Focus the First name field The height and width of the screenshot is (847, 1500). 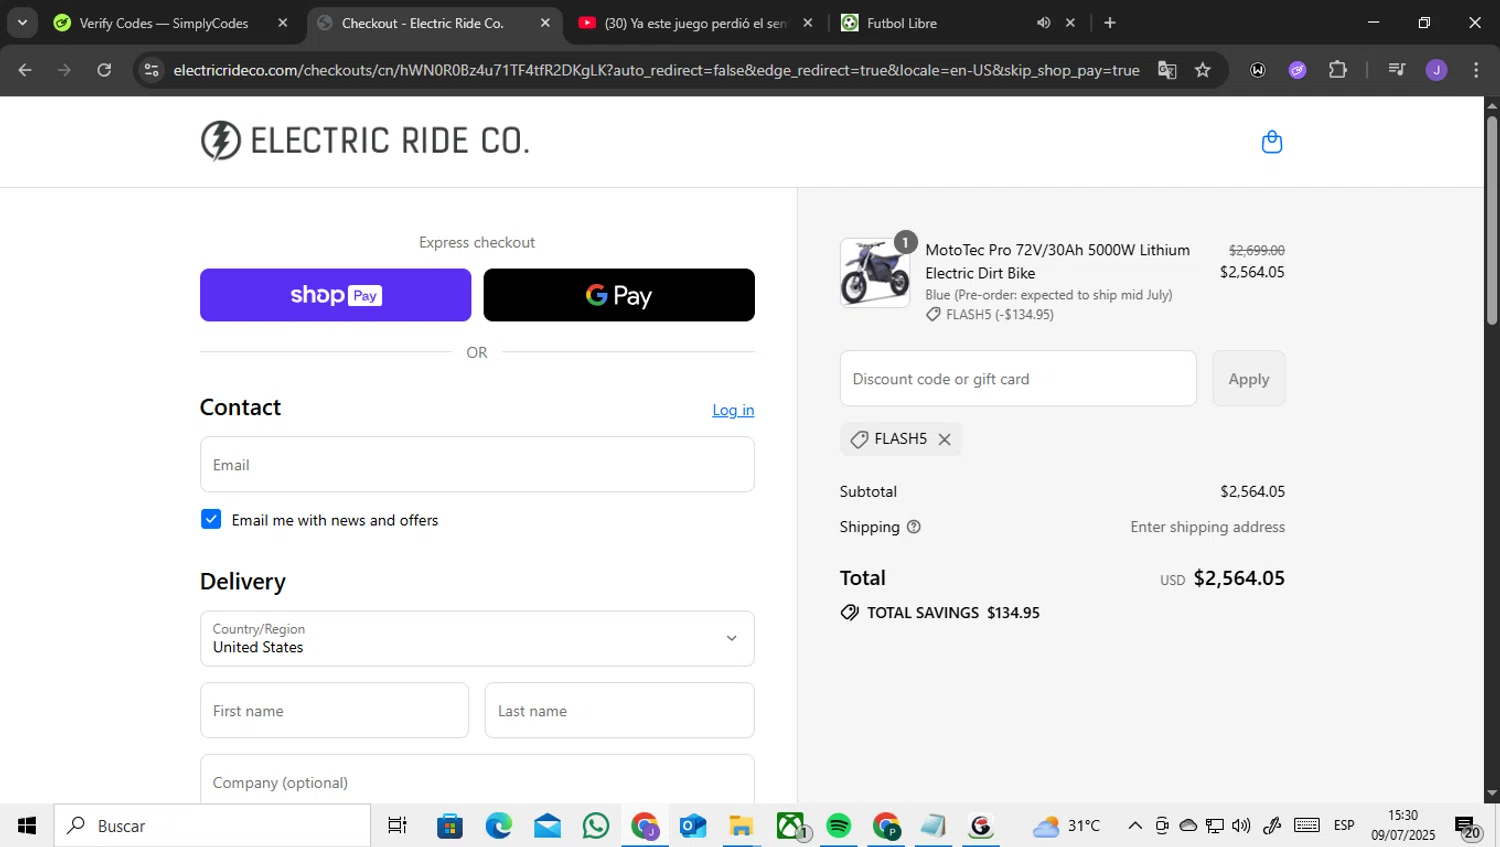334,710
